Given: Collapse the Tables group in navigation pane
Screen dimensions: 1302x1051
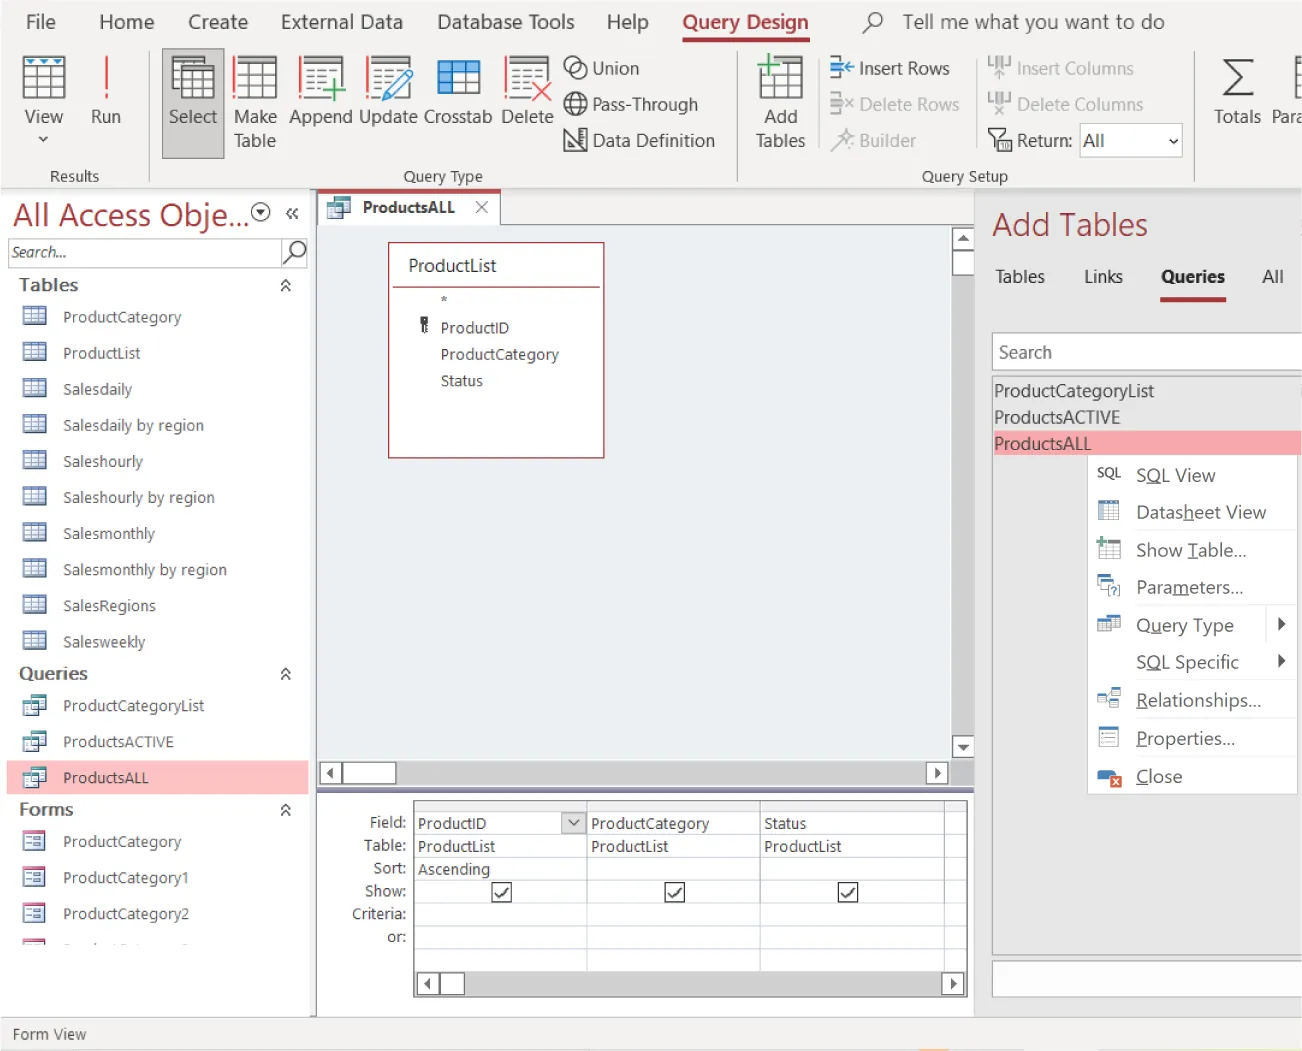Looking at the screenshot, I should tap(286, 285).
